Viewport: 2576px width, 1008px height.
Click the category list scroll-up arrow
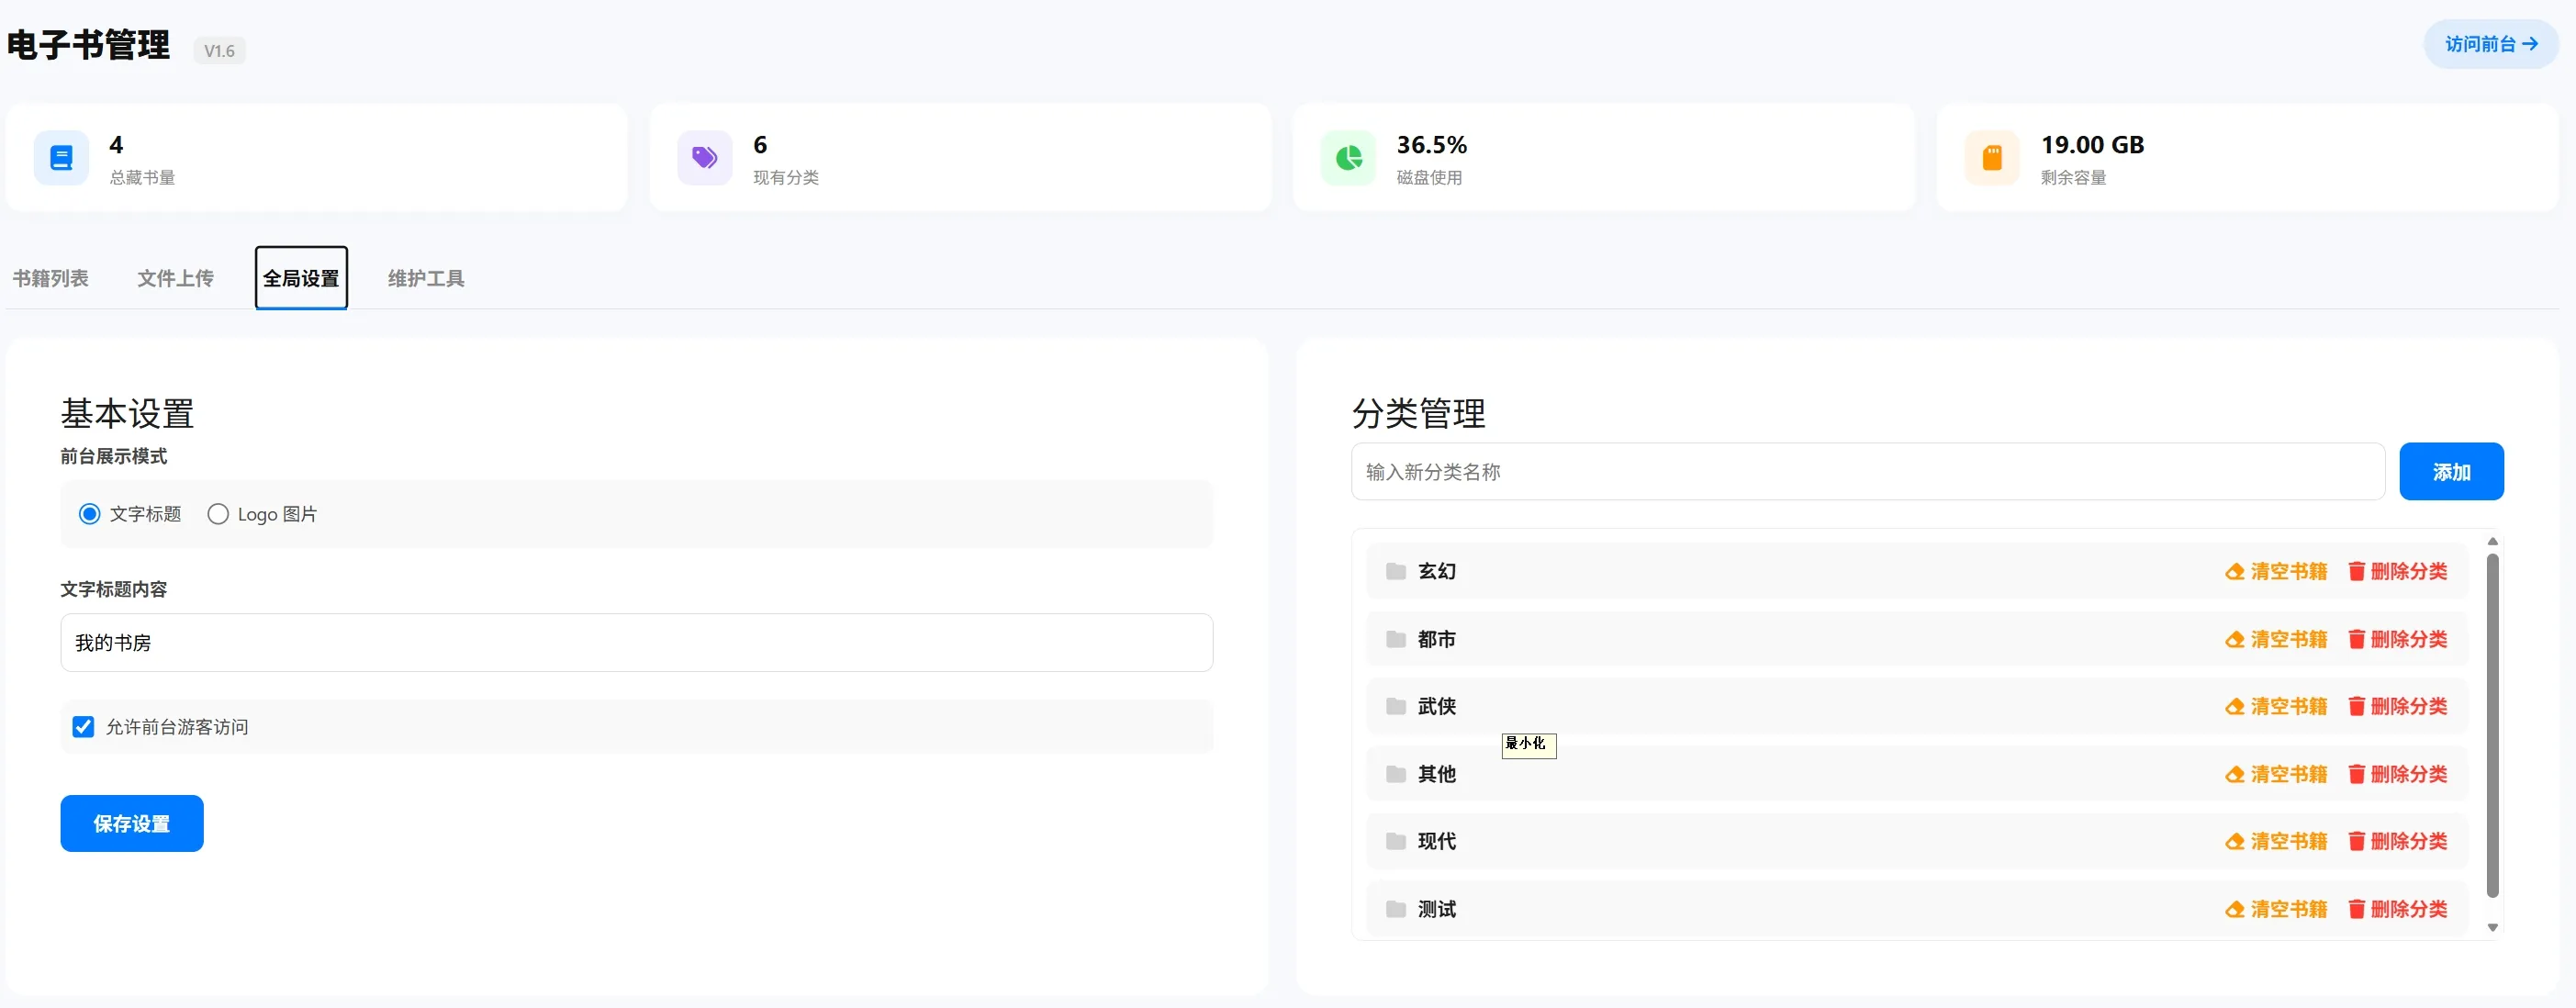click(2492, 541)
